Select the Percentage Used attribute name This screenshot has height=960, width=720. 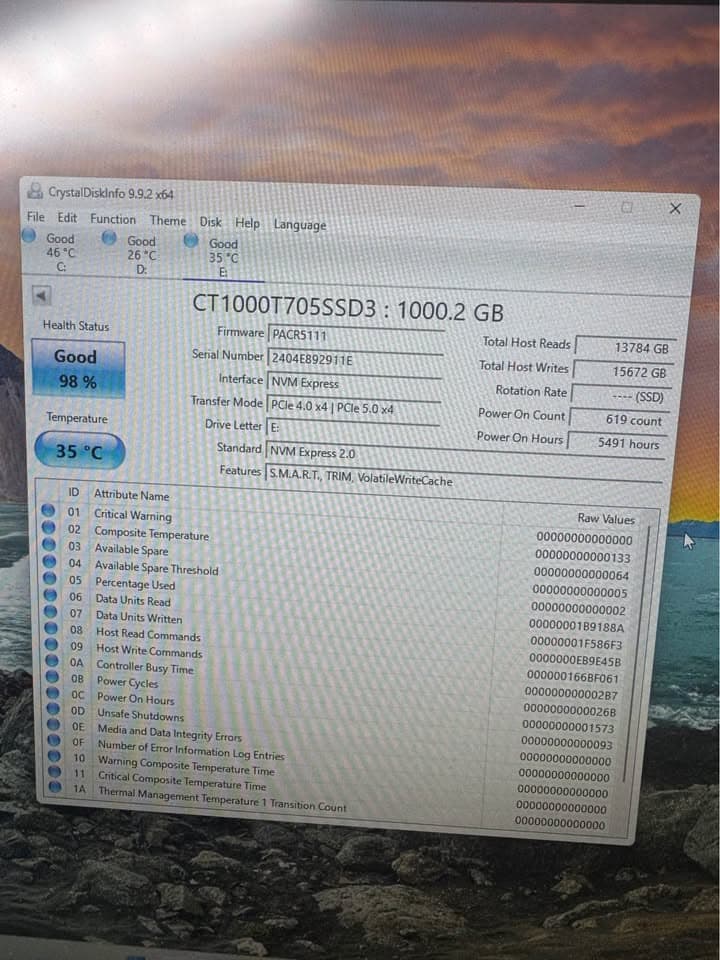[135, 583]
